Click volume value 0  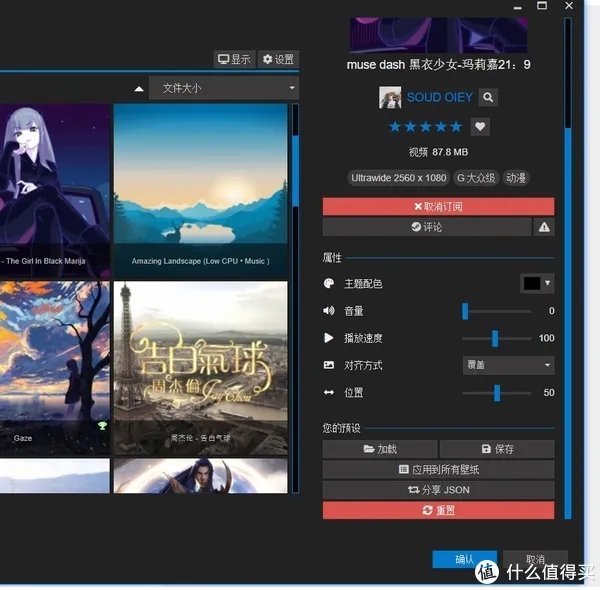[551, 311]
